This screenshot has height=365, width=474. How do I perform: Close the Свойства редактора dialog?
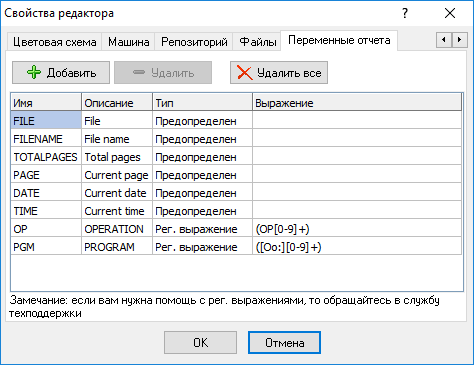tap(450, 13)
